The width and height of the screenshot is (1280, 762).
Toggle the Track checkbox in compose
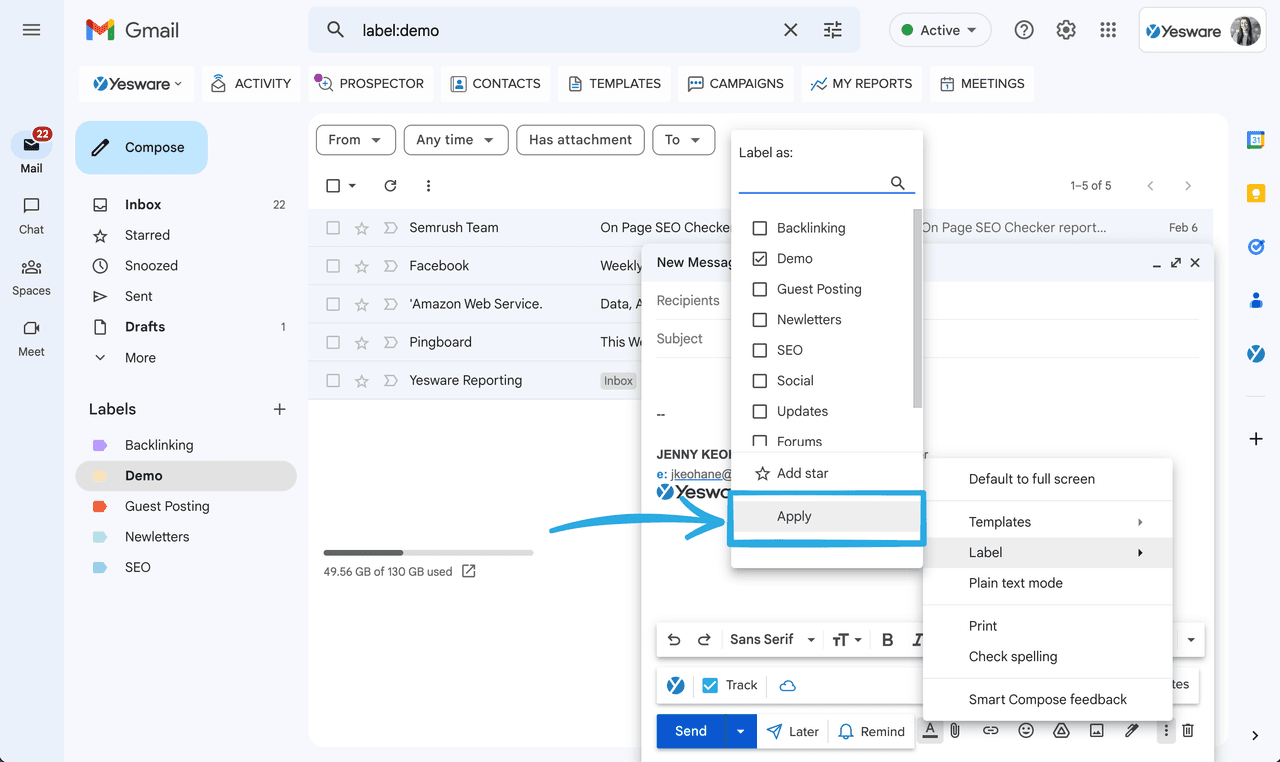tap(710, 685)
